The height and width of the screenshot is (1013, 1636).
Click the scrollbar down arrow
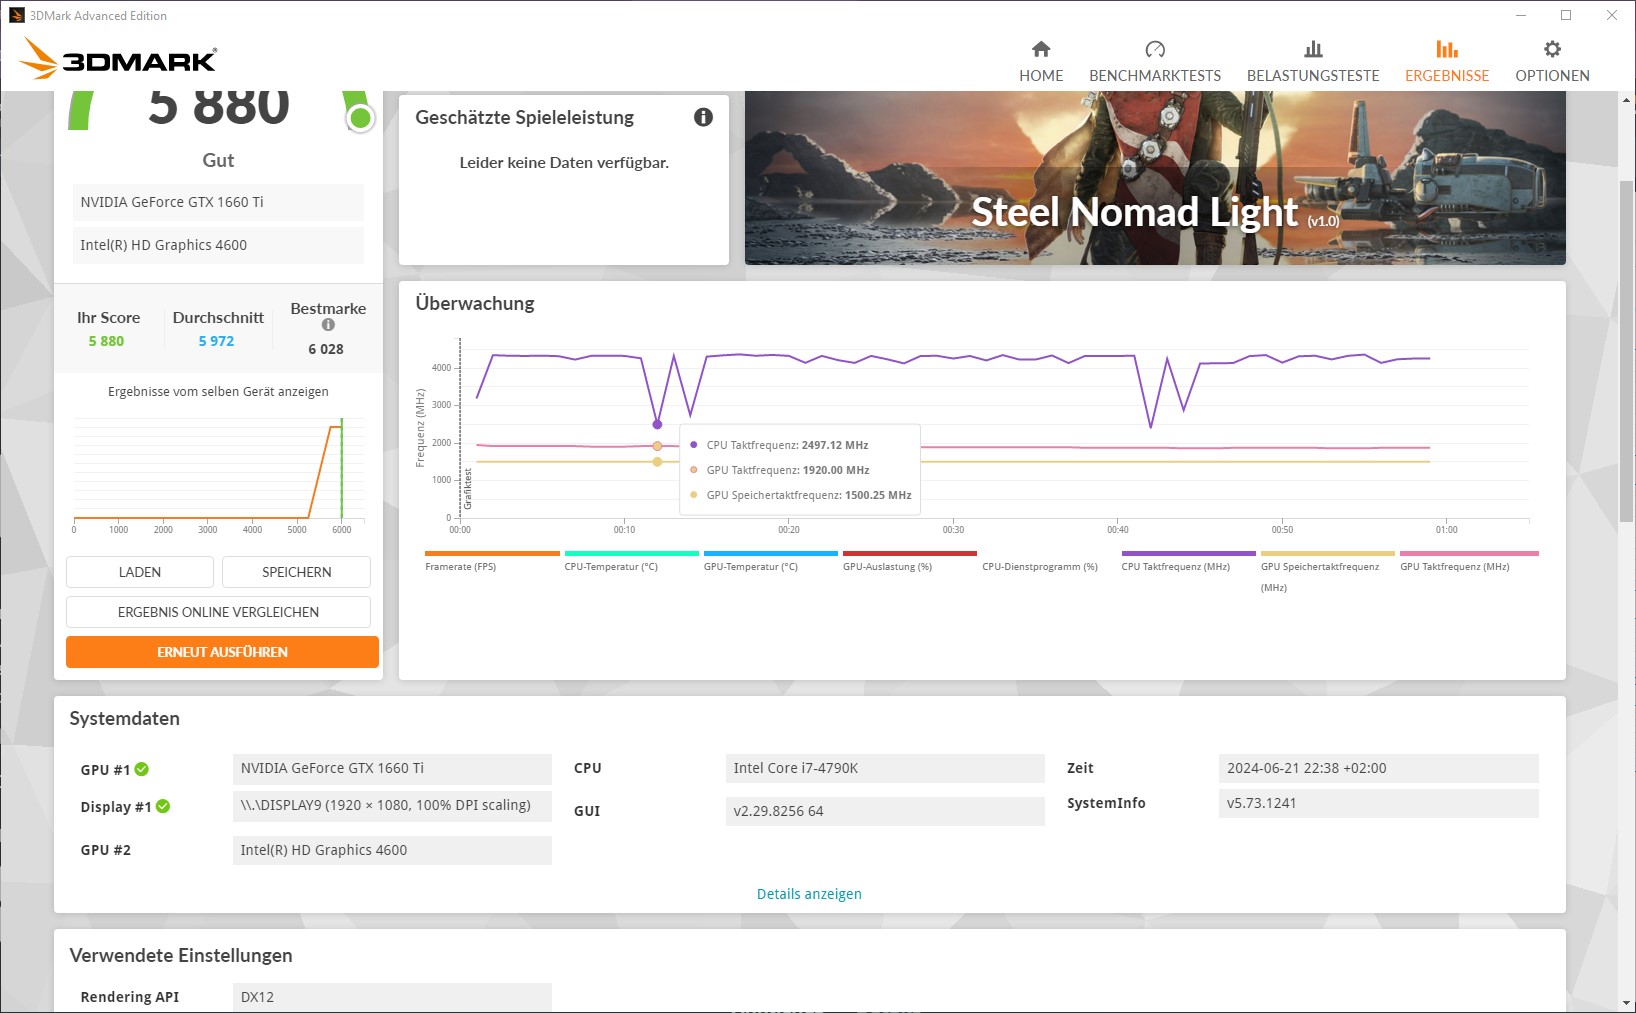[x=1626, y=1002]
